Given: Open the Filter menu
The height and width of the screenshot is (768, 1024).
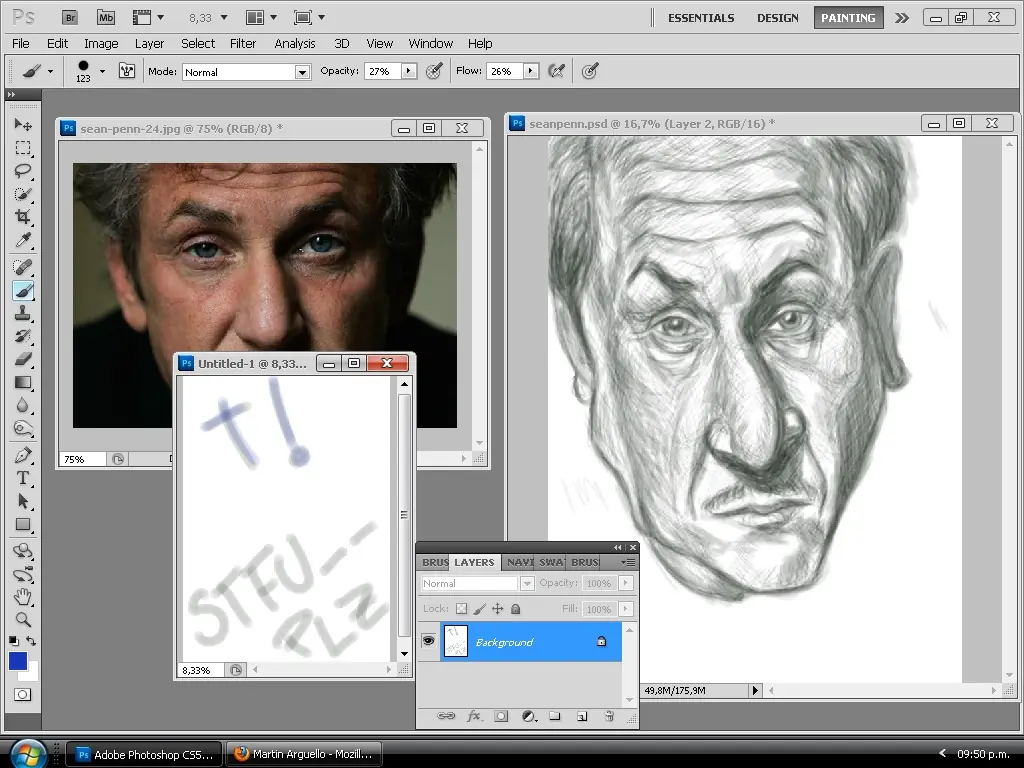Looking at the screenshot, I should (x=243, y=43).
